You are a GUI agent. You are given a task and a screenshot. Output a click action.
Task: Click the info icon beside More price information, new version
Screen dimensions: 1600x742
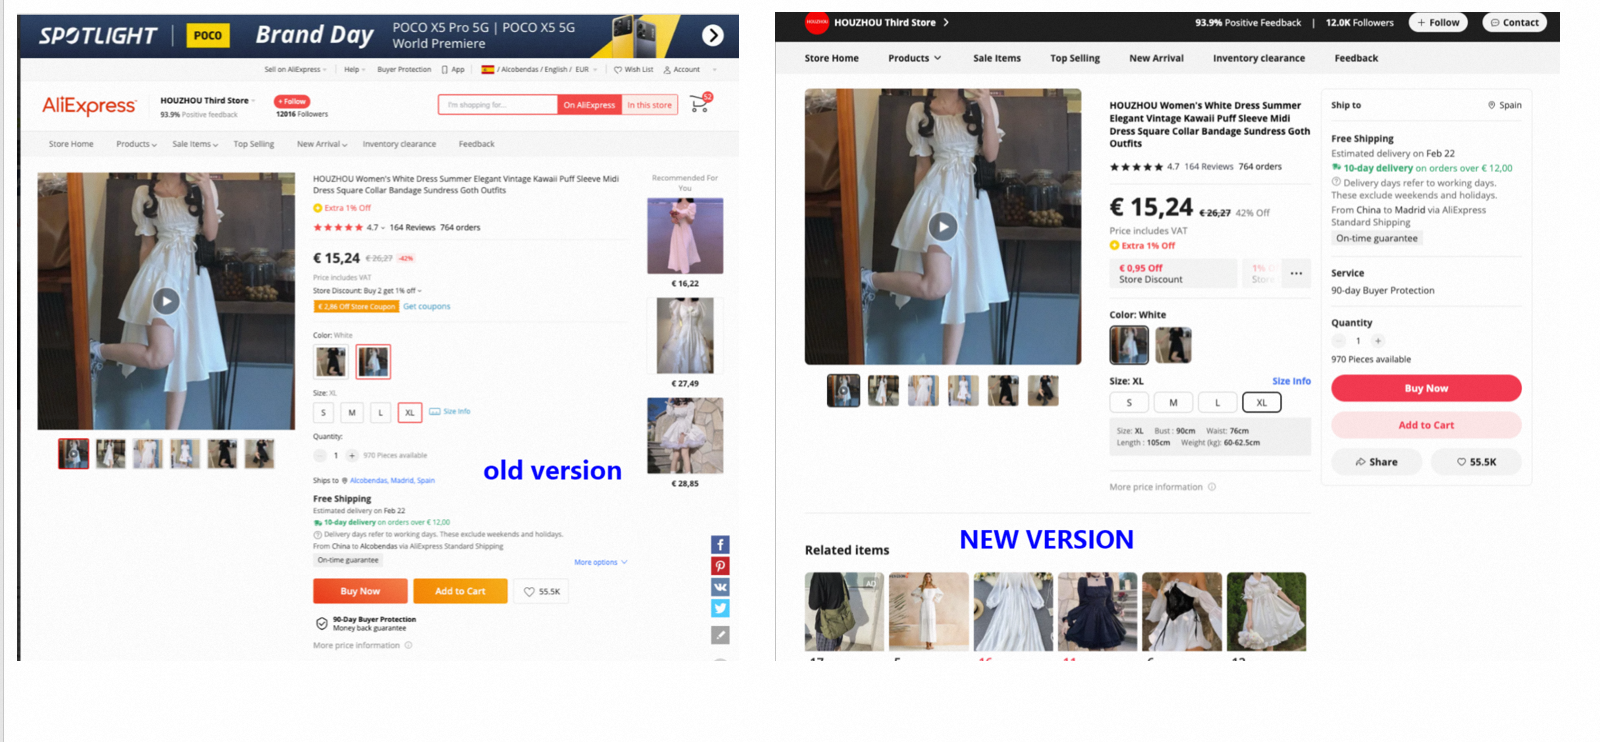pos(1212,487)
